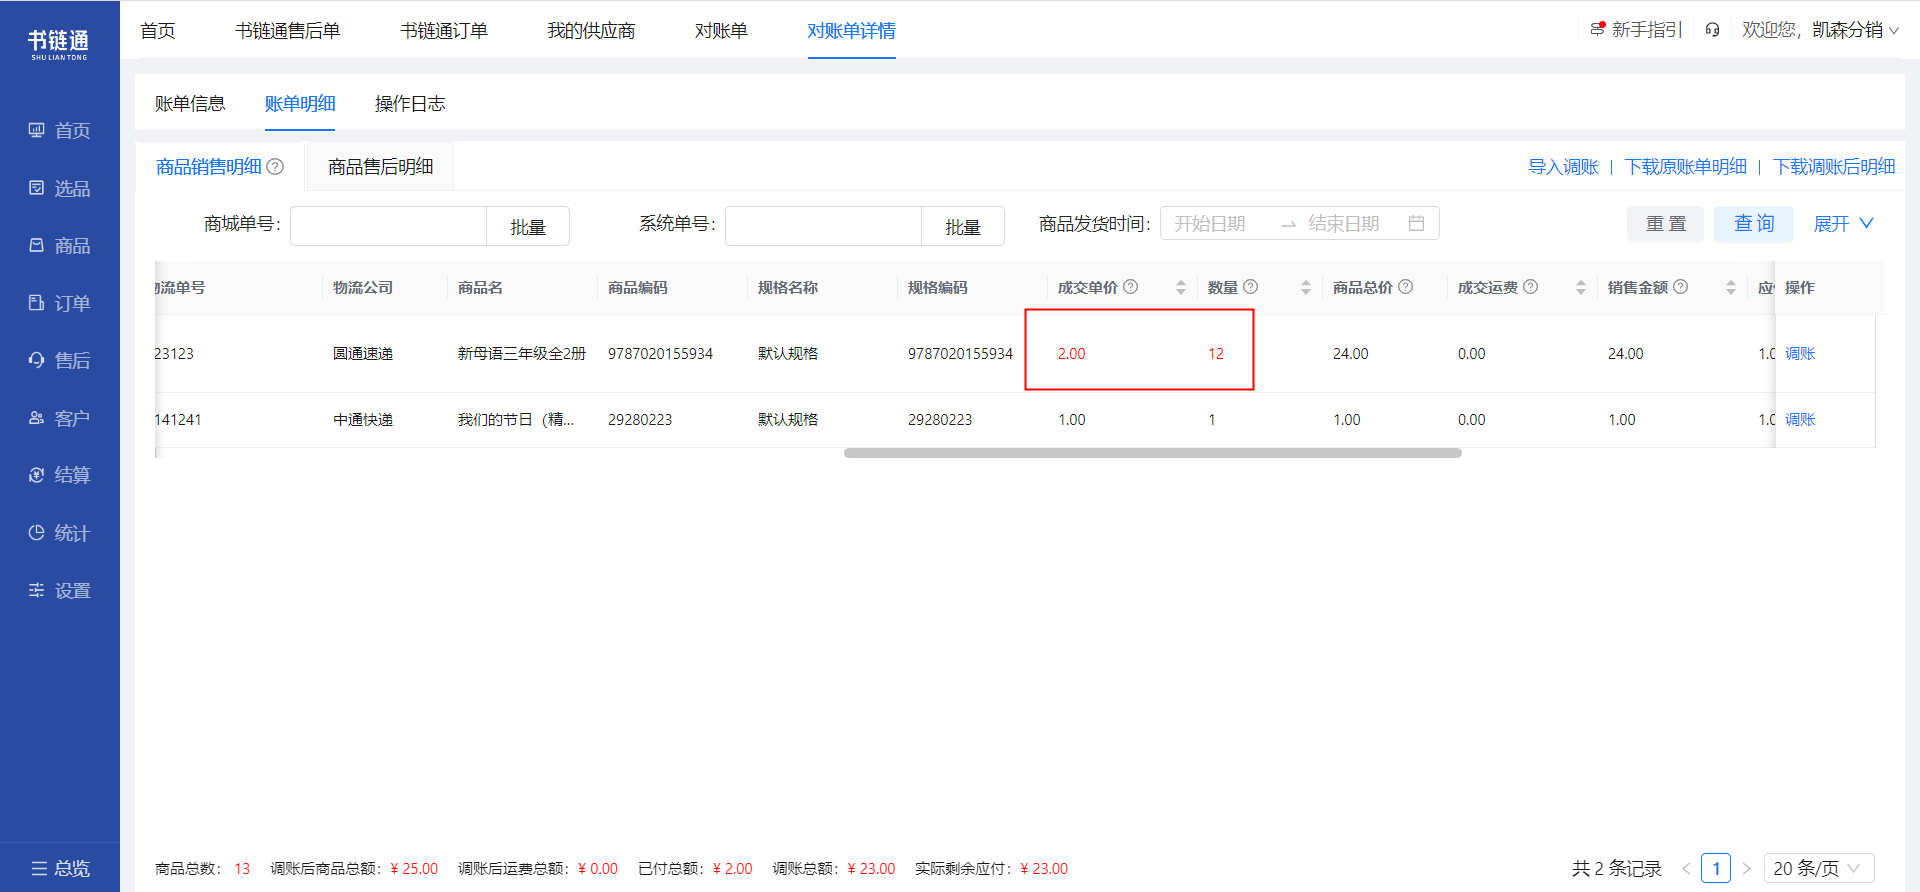
Task: Open 统计 in the sidebar
Action: point(60,533)
